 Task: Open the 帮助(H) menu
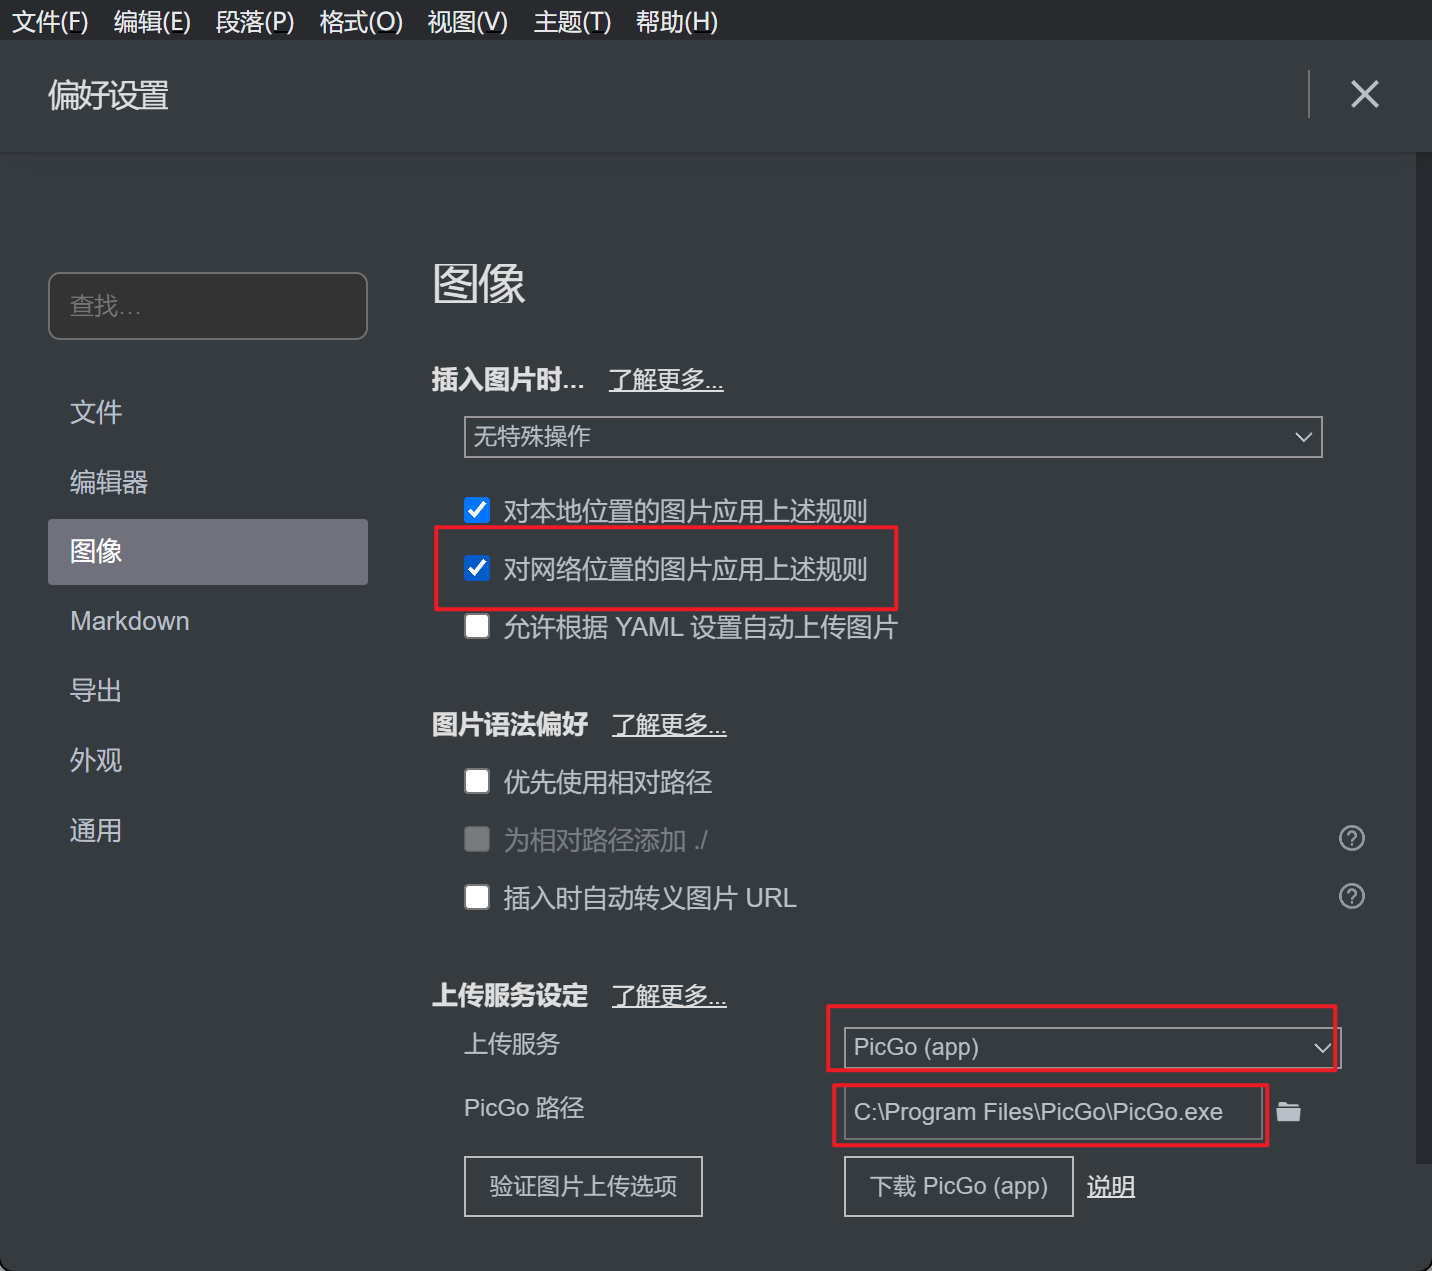point(677,21)
